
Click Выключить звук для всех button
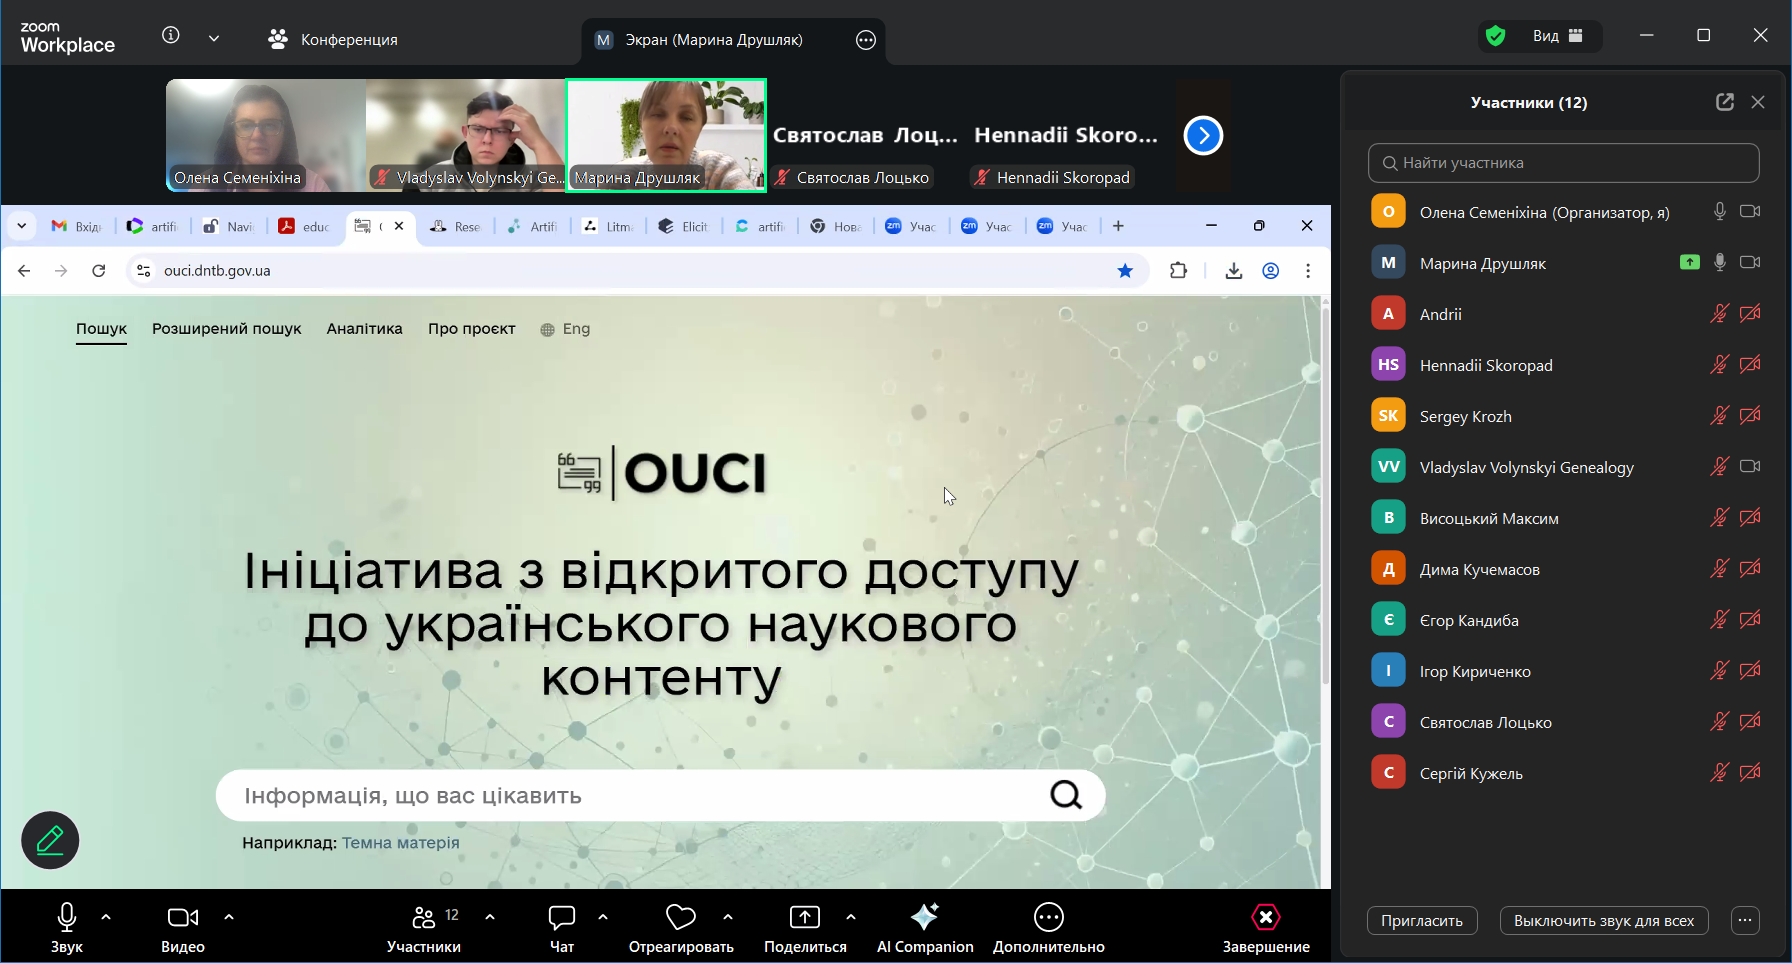1603,921
